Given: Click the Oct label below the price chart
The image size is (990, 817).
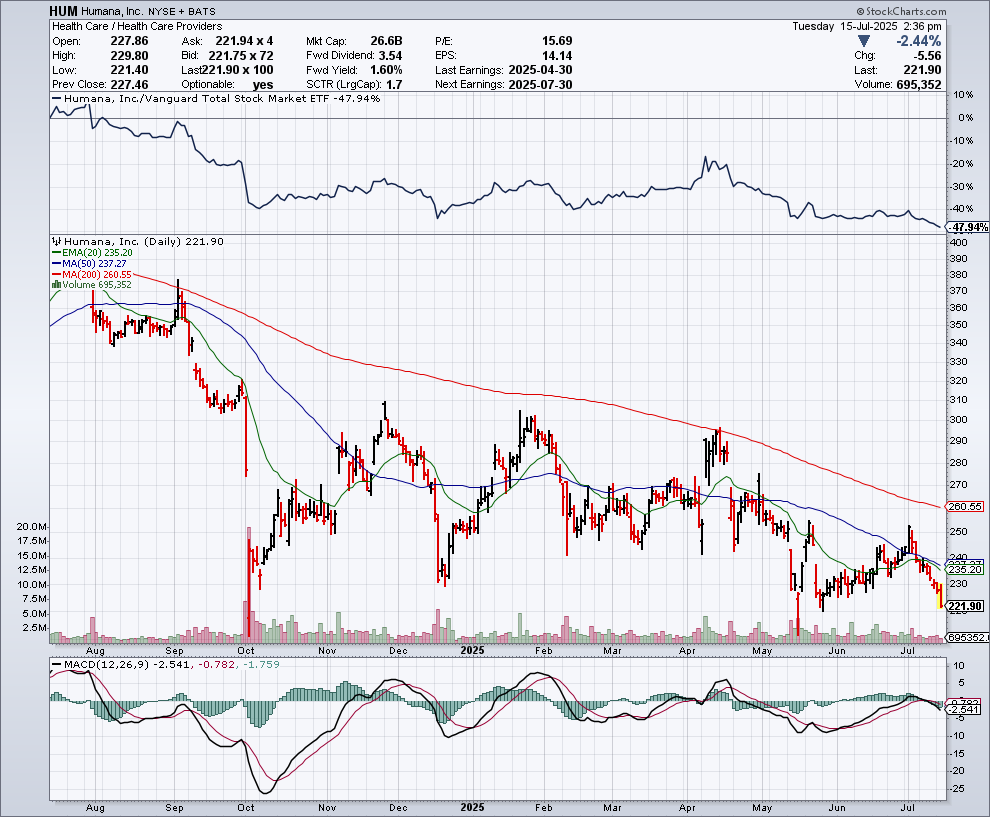Looking at the screenshot, I should pos(245,650).
